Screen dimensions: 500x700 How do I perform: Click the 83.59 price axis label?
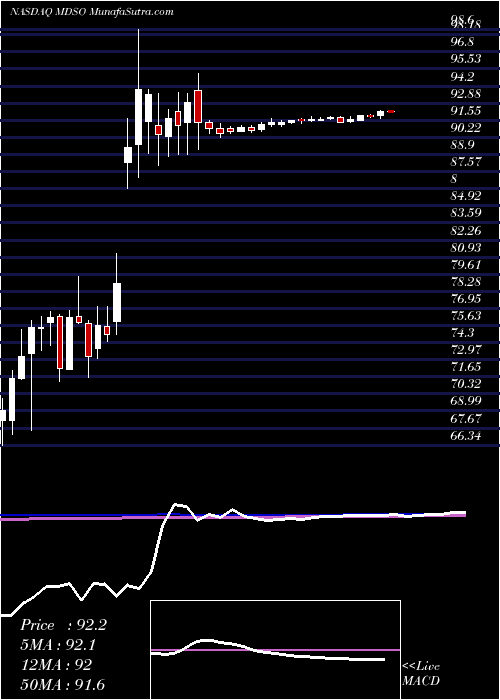coord(466,213)
